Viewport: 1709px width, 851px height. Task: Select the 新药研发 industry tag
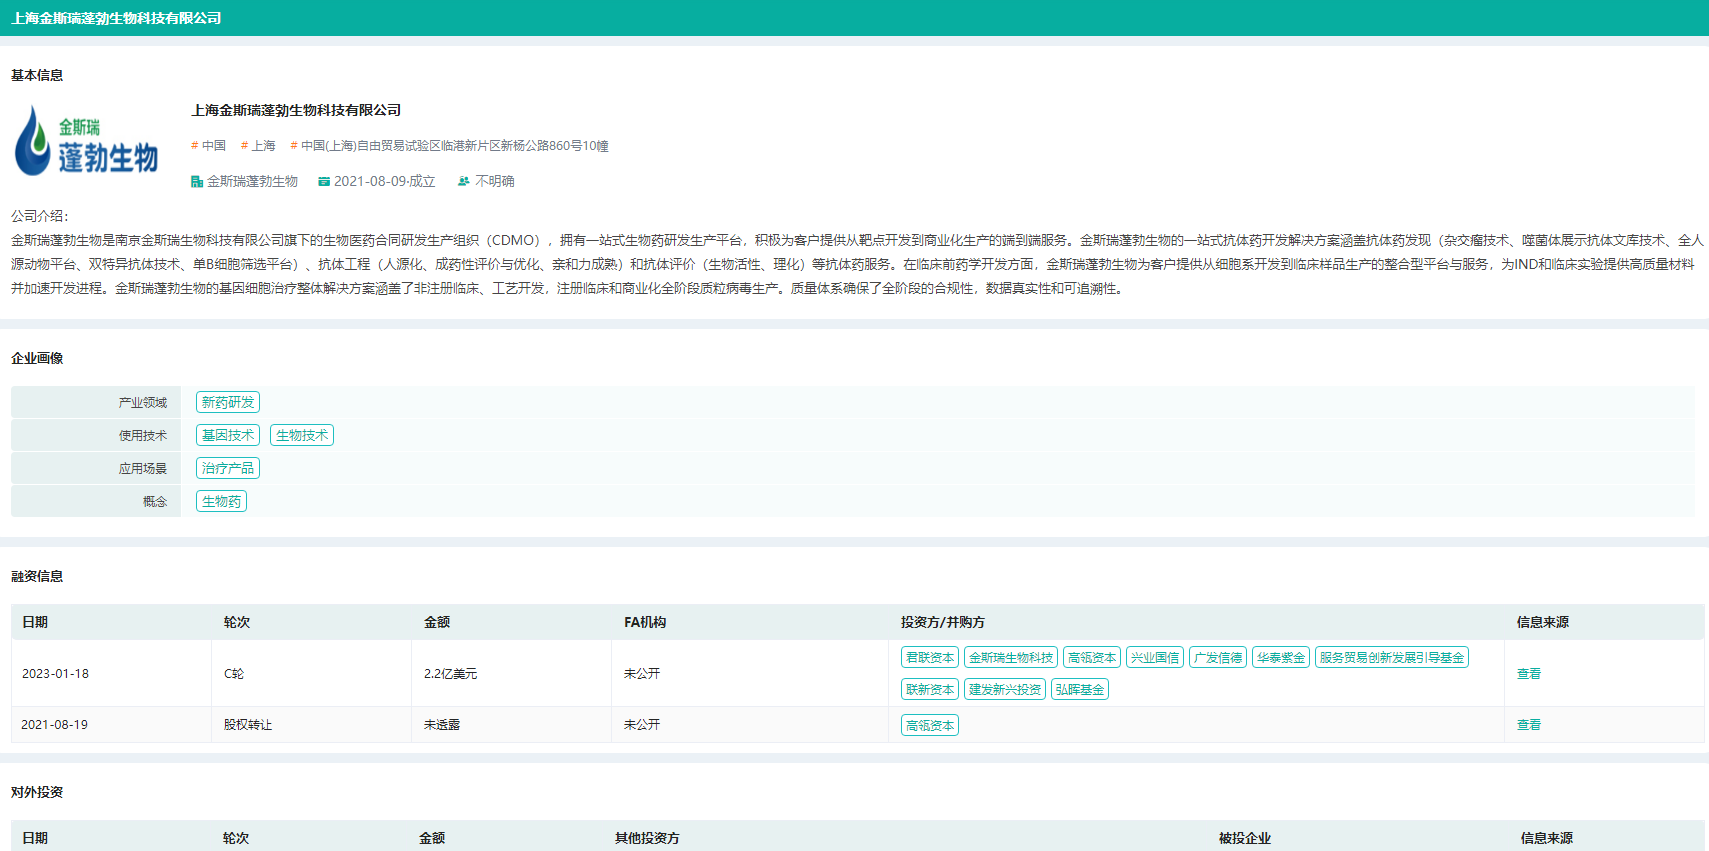228,402
